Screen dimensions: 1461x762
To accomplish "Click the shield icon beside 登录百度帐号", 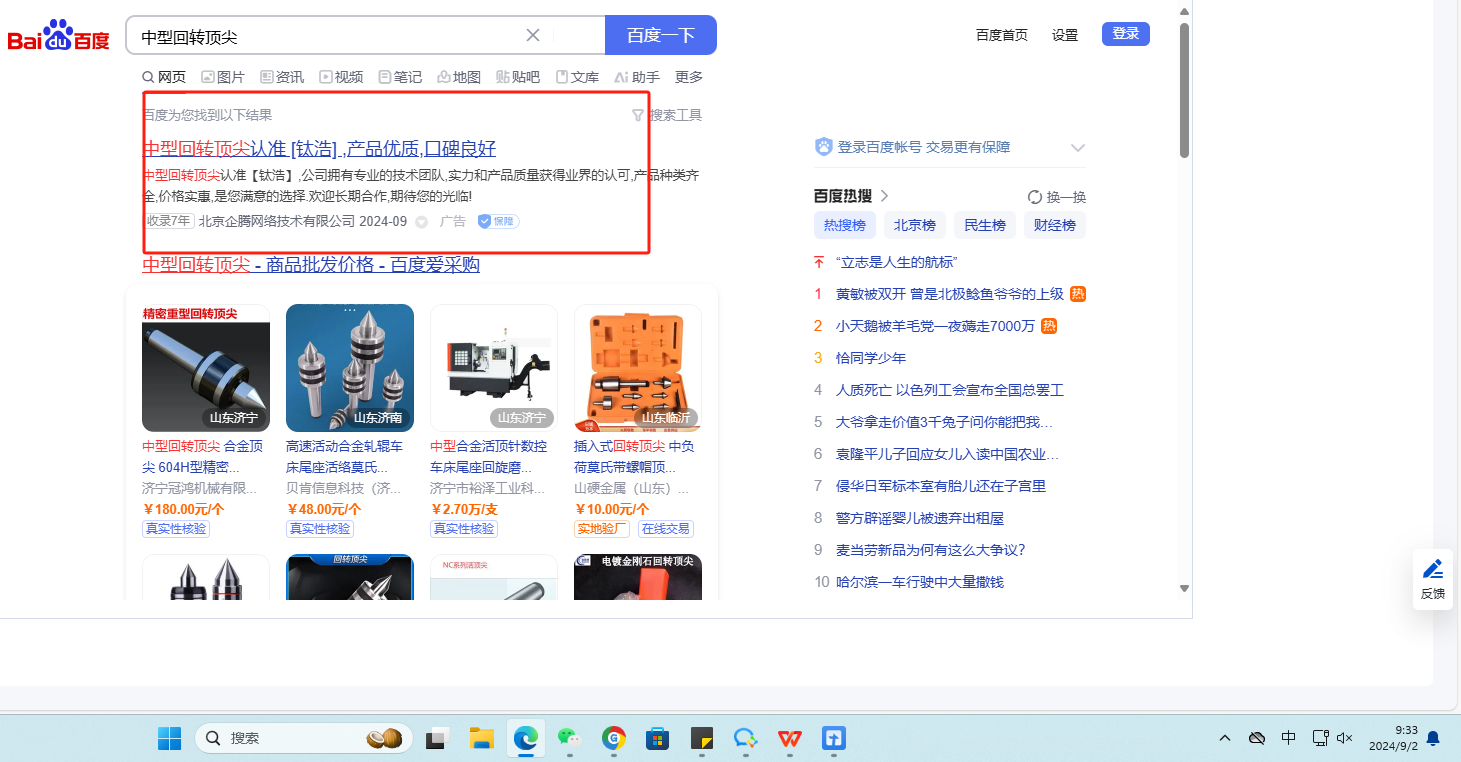I will coord(824,147).
